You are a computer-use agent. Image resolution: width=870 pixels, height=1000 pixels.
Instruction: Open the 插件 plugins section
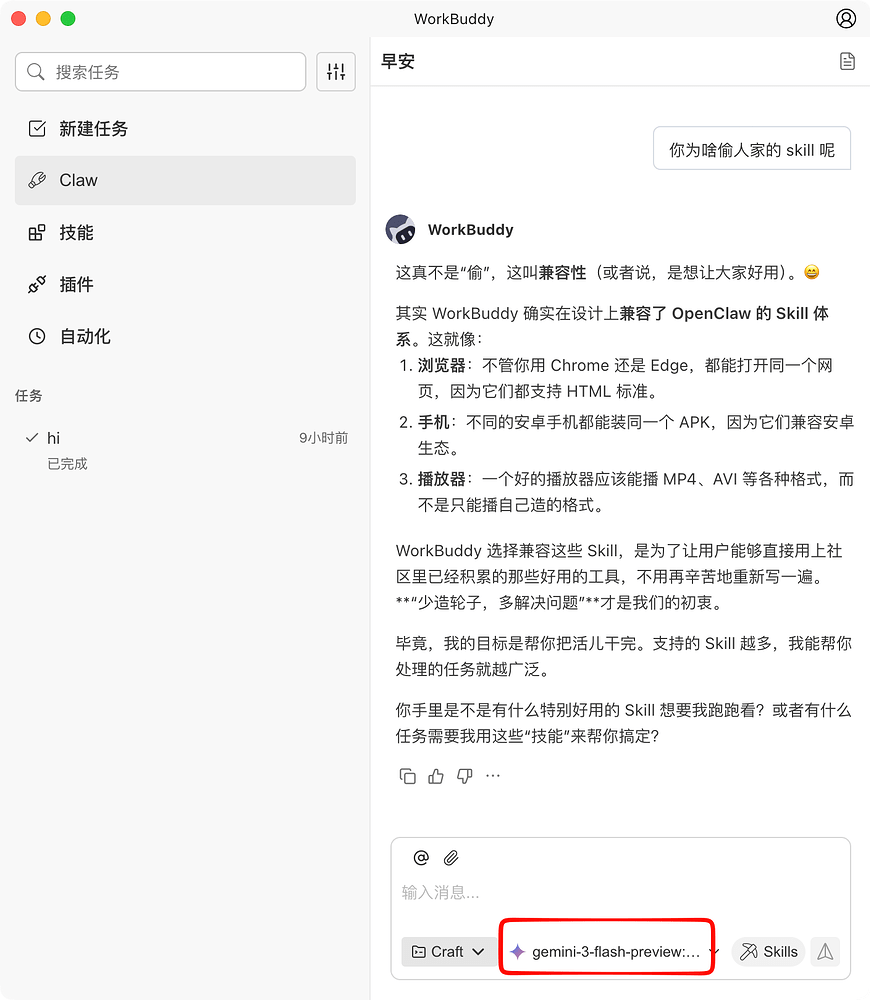coord(185,284)
